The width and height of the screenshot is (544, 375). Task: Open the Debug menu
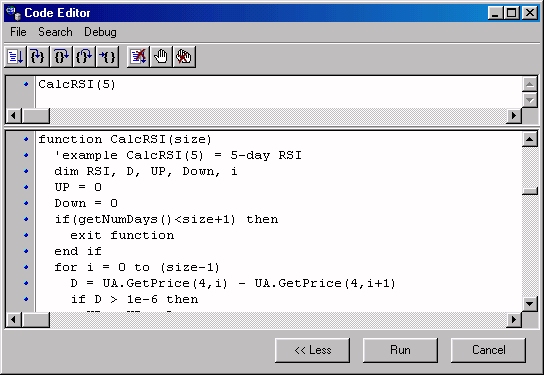pyautogui.click(x=100, y=32)
